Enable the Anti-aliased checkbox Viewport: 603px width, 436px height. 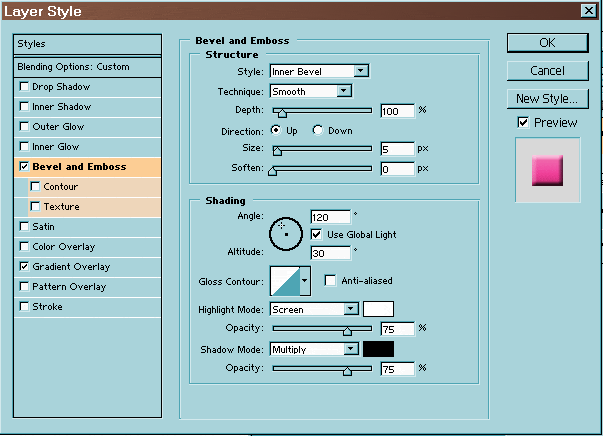331,281
